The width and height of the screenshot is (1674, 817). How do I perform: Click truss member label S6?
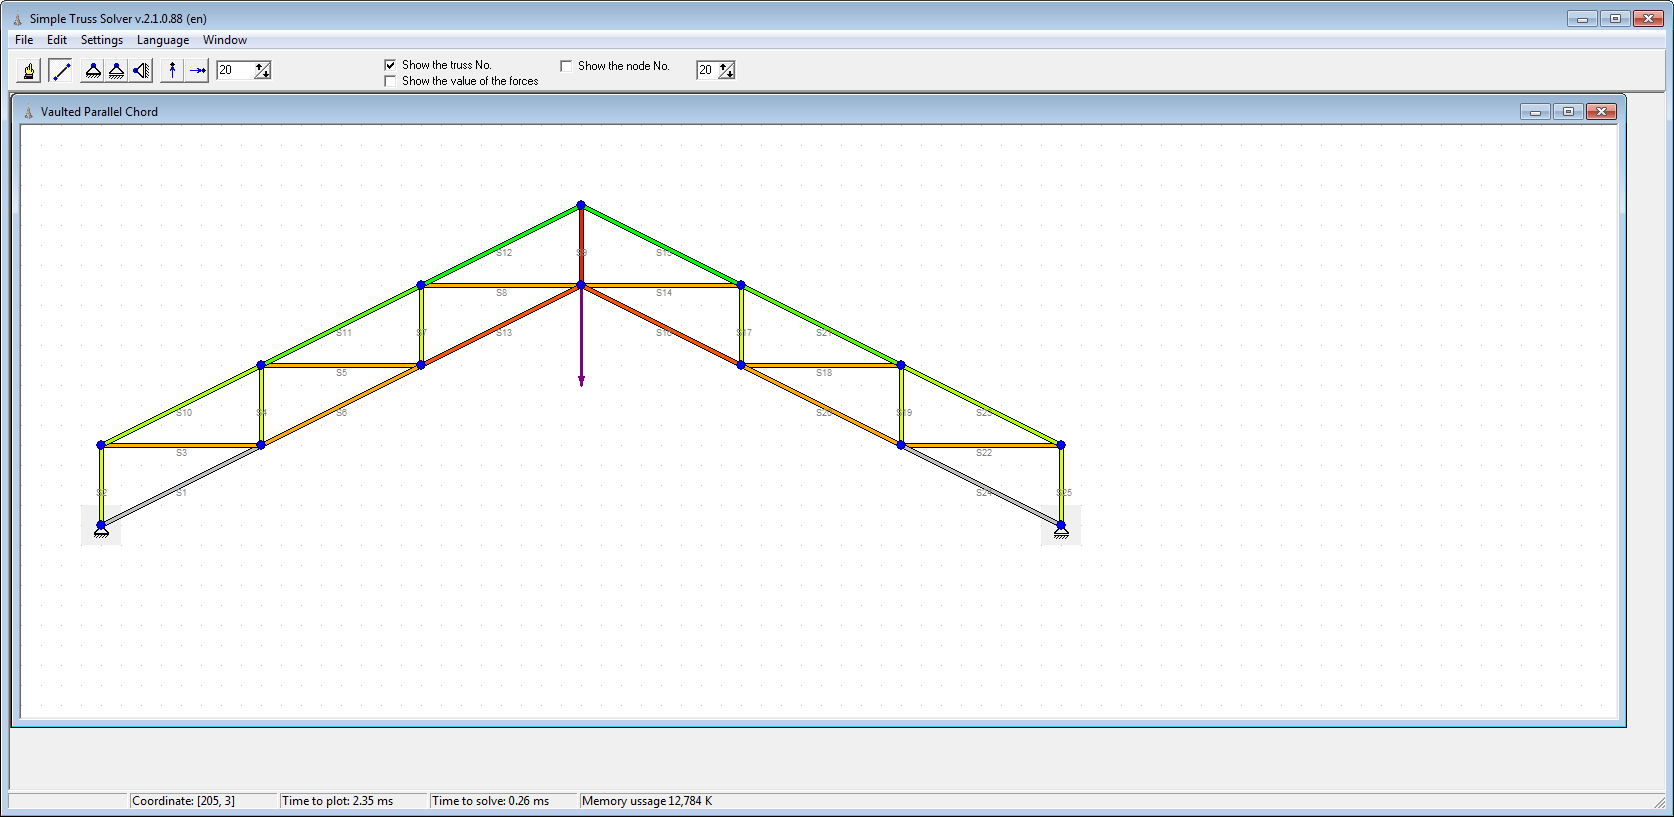[341, 413]
